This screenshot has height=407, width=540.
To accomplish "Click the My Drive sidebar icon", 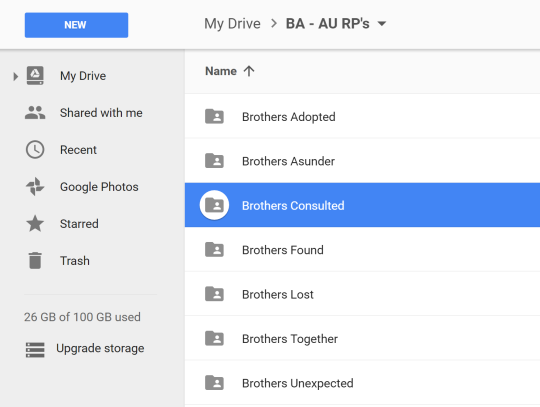I will coord(35,75).
